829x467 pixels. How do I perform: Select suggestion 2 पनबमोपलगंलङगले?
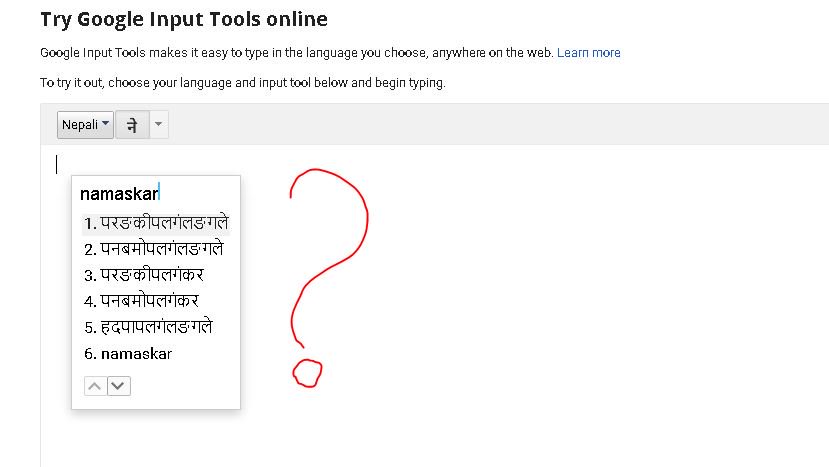pyautogui.click(x=154, y=249)
